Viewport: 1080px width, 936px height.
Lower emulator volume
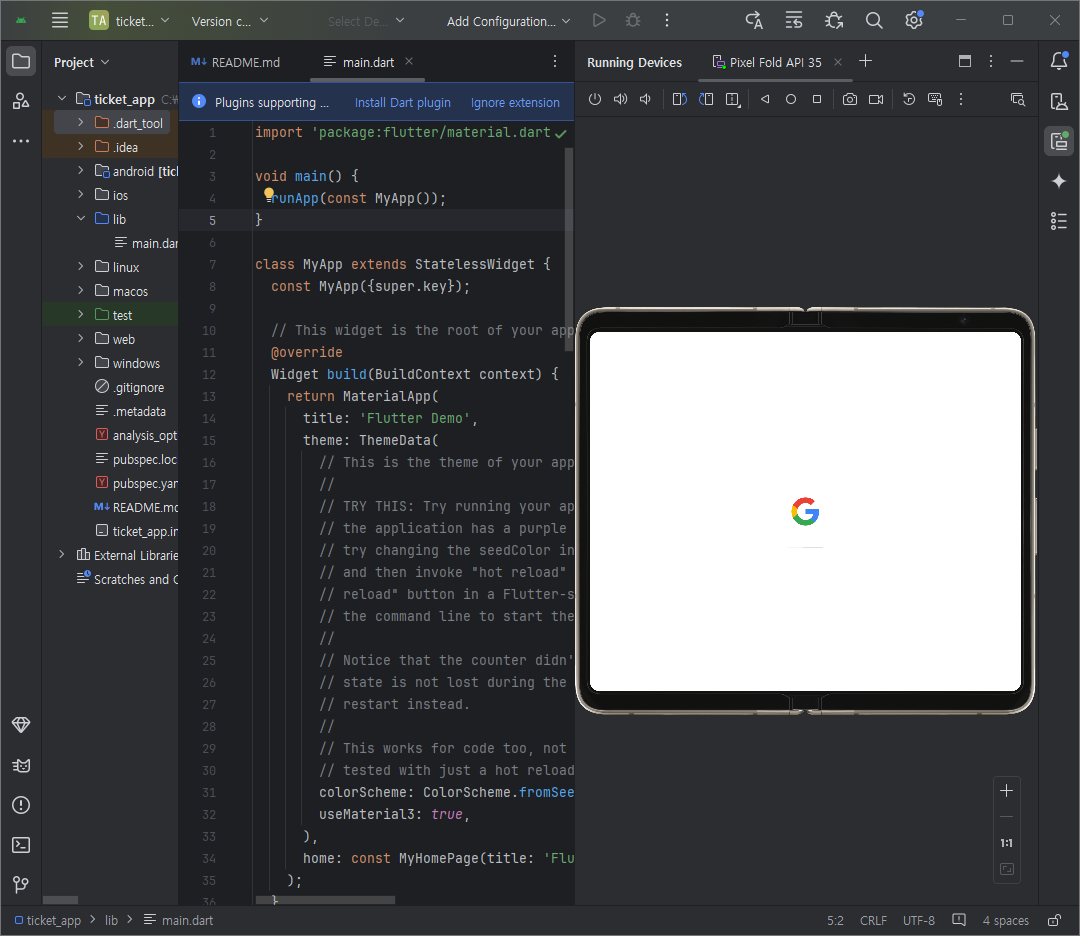click(x=645, y=99)
